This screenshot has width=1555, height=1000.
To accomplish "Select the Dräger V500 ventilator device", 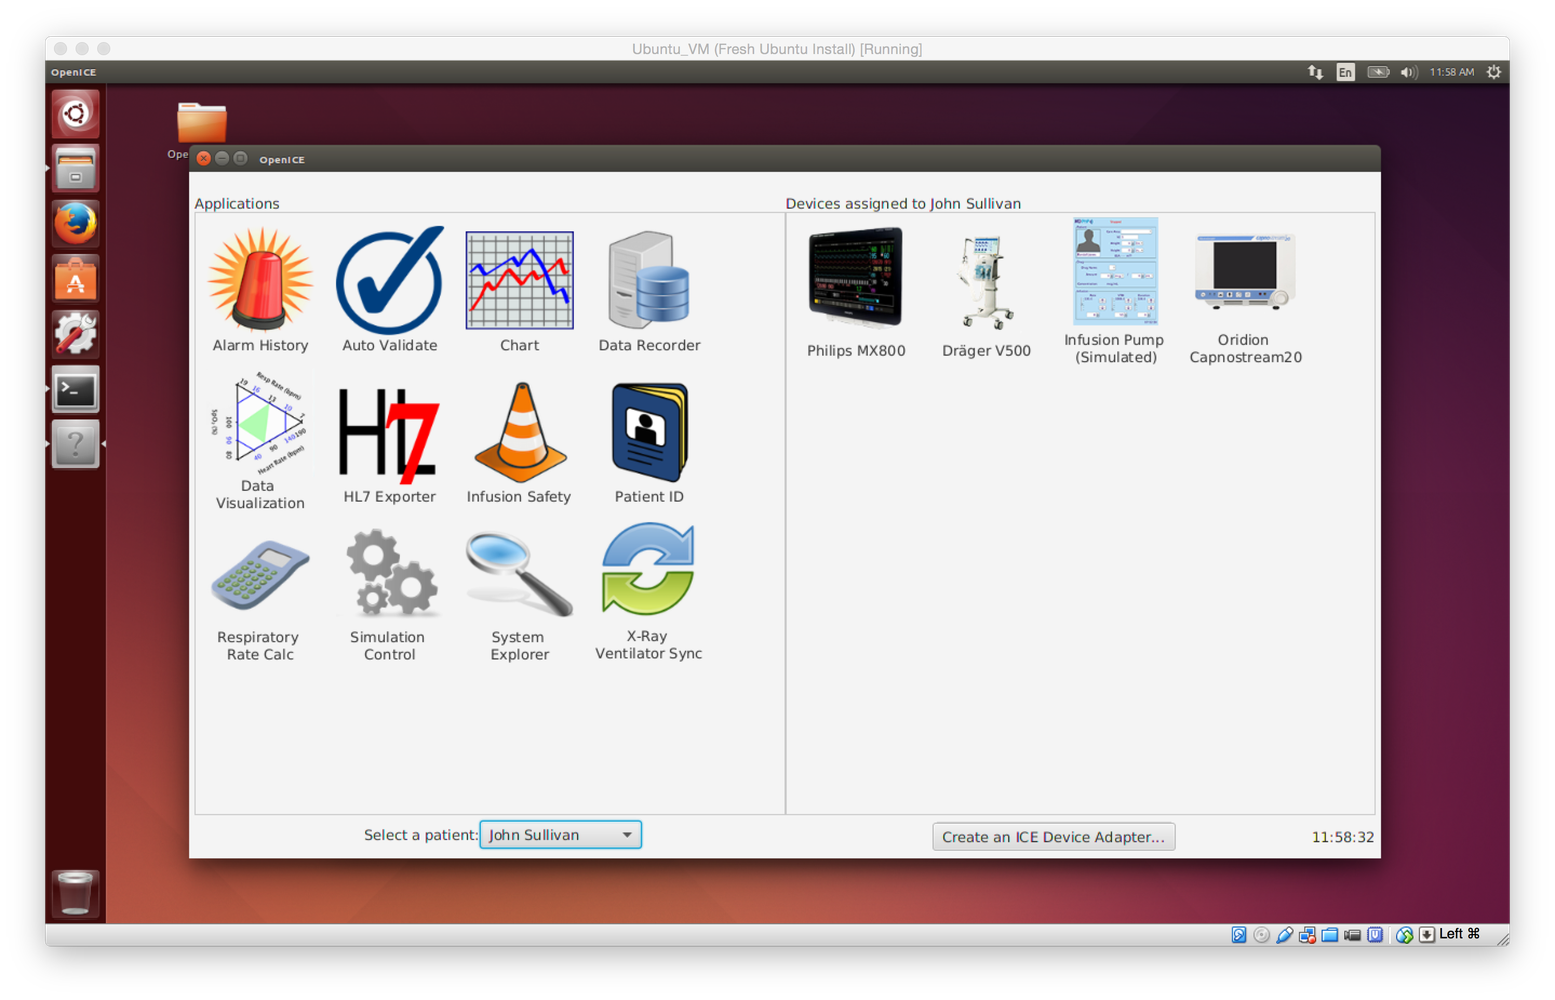I will 986,295.
